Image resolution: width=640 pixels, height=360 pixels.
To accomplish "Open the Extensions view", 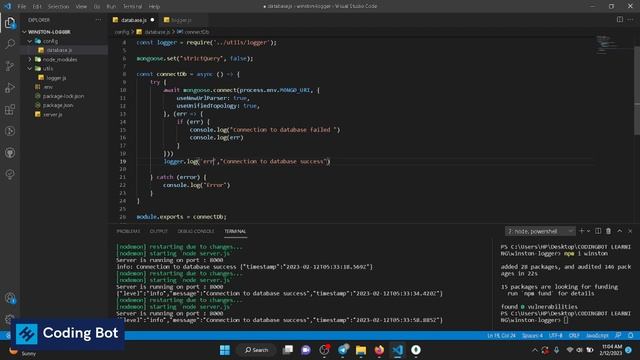I will click(x=10, y=109).
